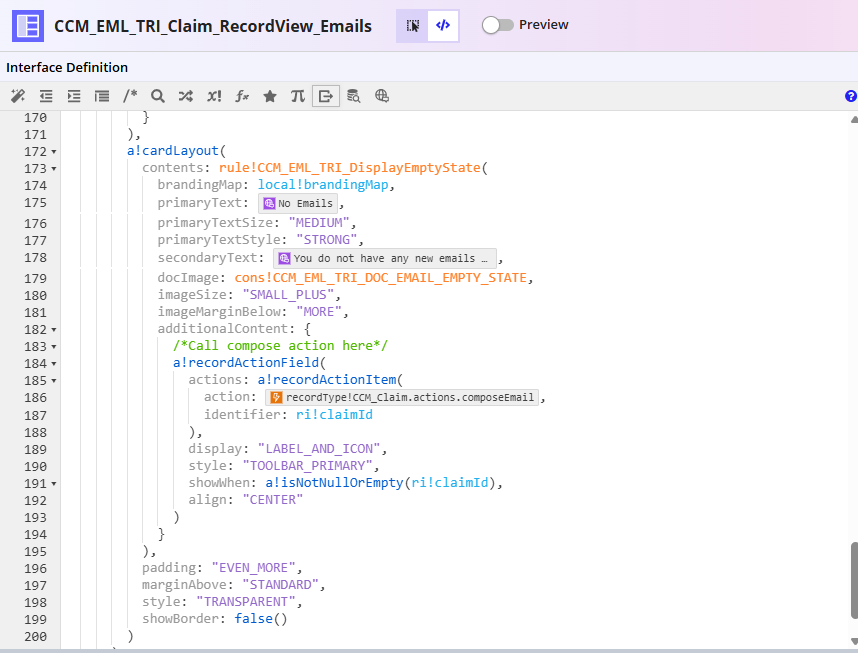This screenshot has height=663, width=858.
Task: Click line number 200 in the gutter
Action: coord(36,636)
